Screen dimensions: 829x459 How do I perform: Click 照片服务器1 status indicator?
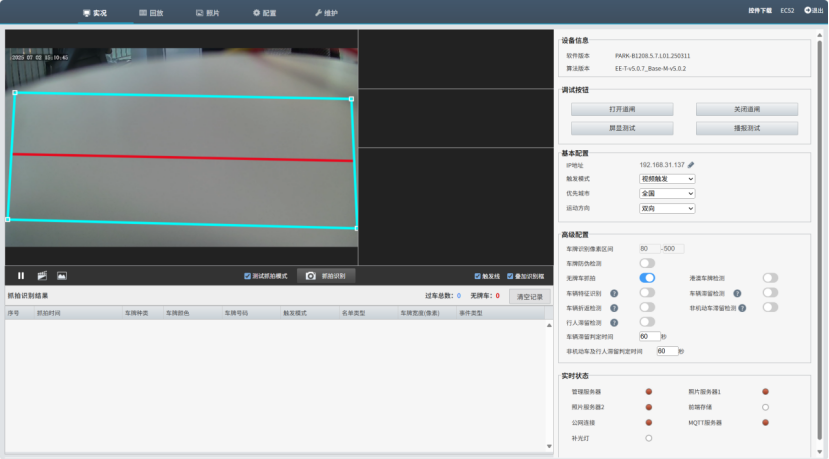point(765,392)
